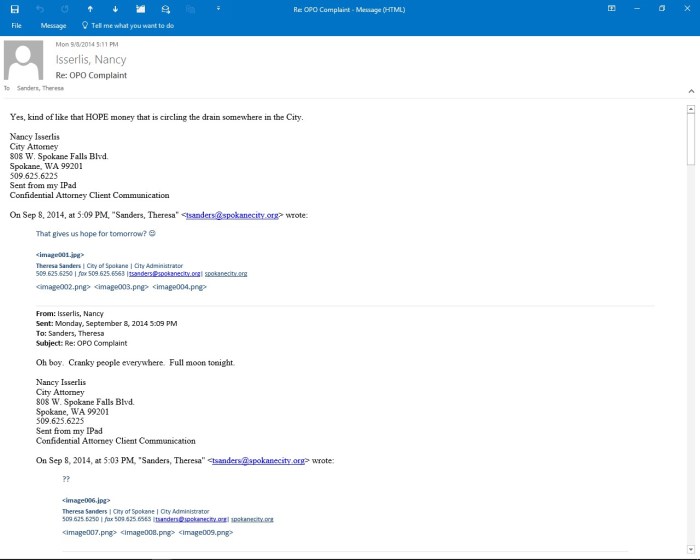The image size is (700, 560).
Task: Click the vertical scrollbar thumb
Action: click(x=691, y=140)
